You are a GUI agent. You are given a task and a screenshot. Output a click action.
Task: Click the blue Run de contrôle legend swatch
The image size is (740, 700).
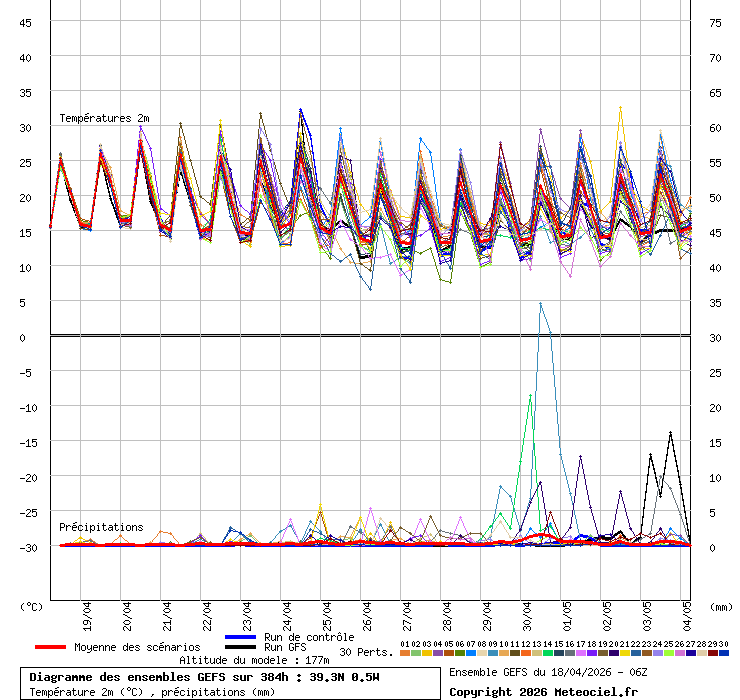pyautogui.click(x=241, y=637)
